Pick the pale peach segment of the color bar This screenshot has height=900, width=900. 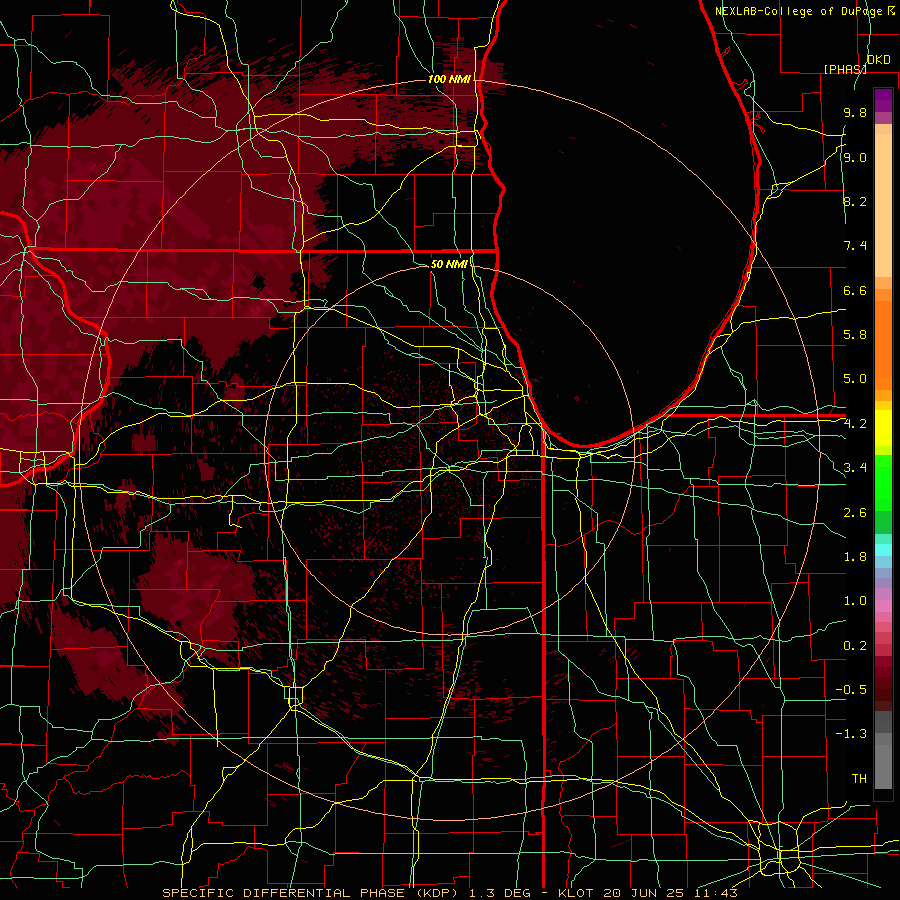click(x=883, y=205)
